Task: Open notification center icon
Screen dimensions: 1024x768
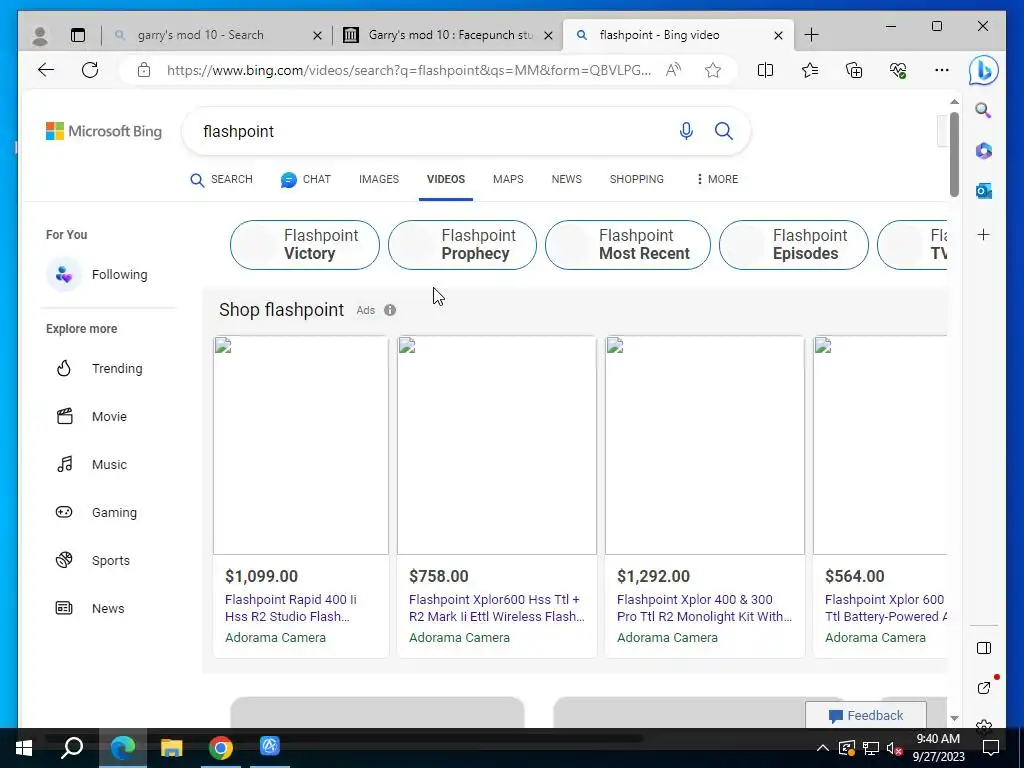Action: pos(991,748)
